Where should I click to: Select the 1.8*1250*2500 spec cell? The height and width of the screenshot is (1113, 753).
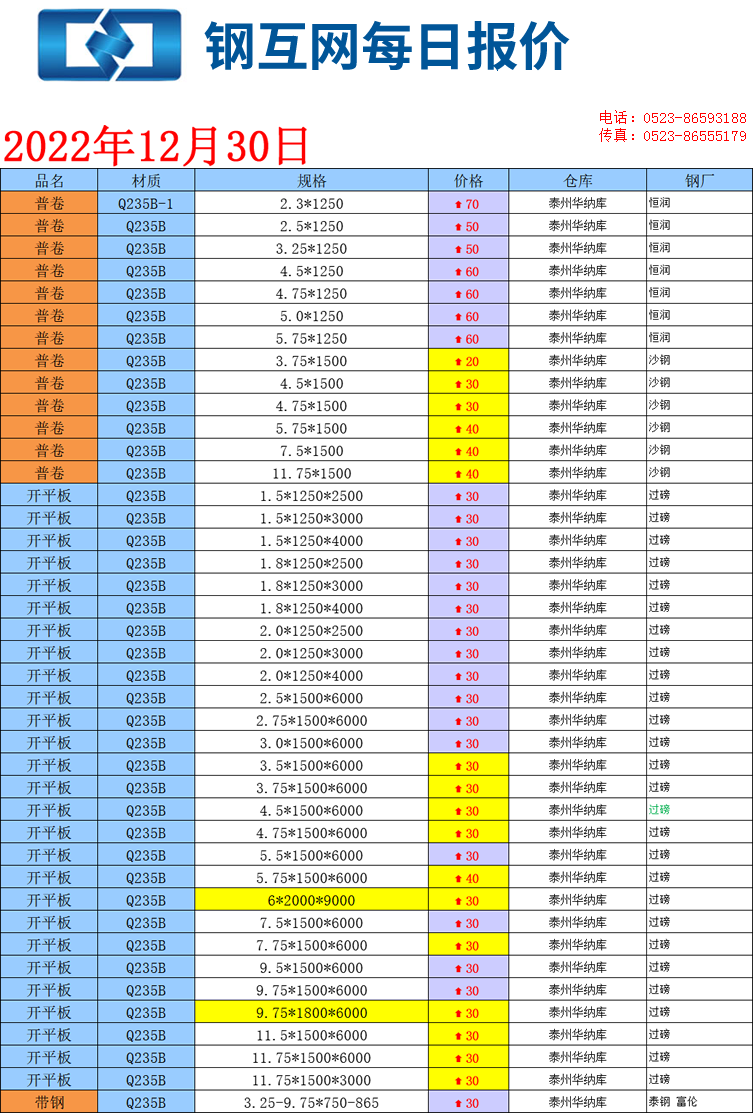pos(312,564)
